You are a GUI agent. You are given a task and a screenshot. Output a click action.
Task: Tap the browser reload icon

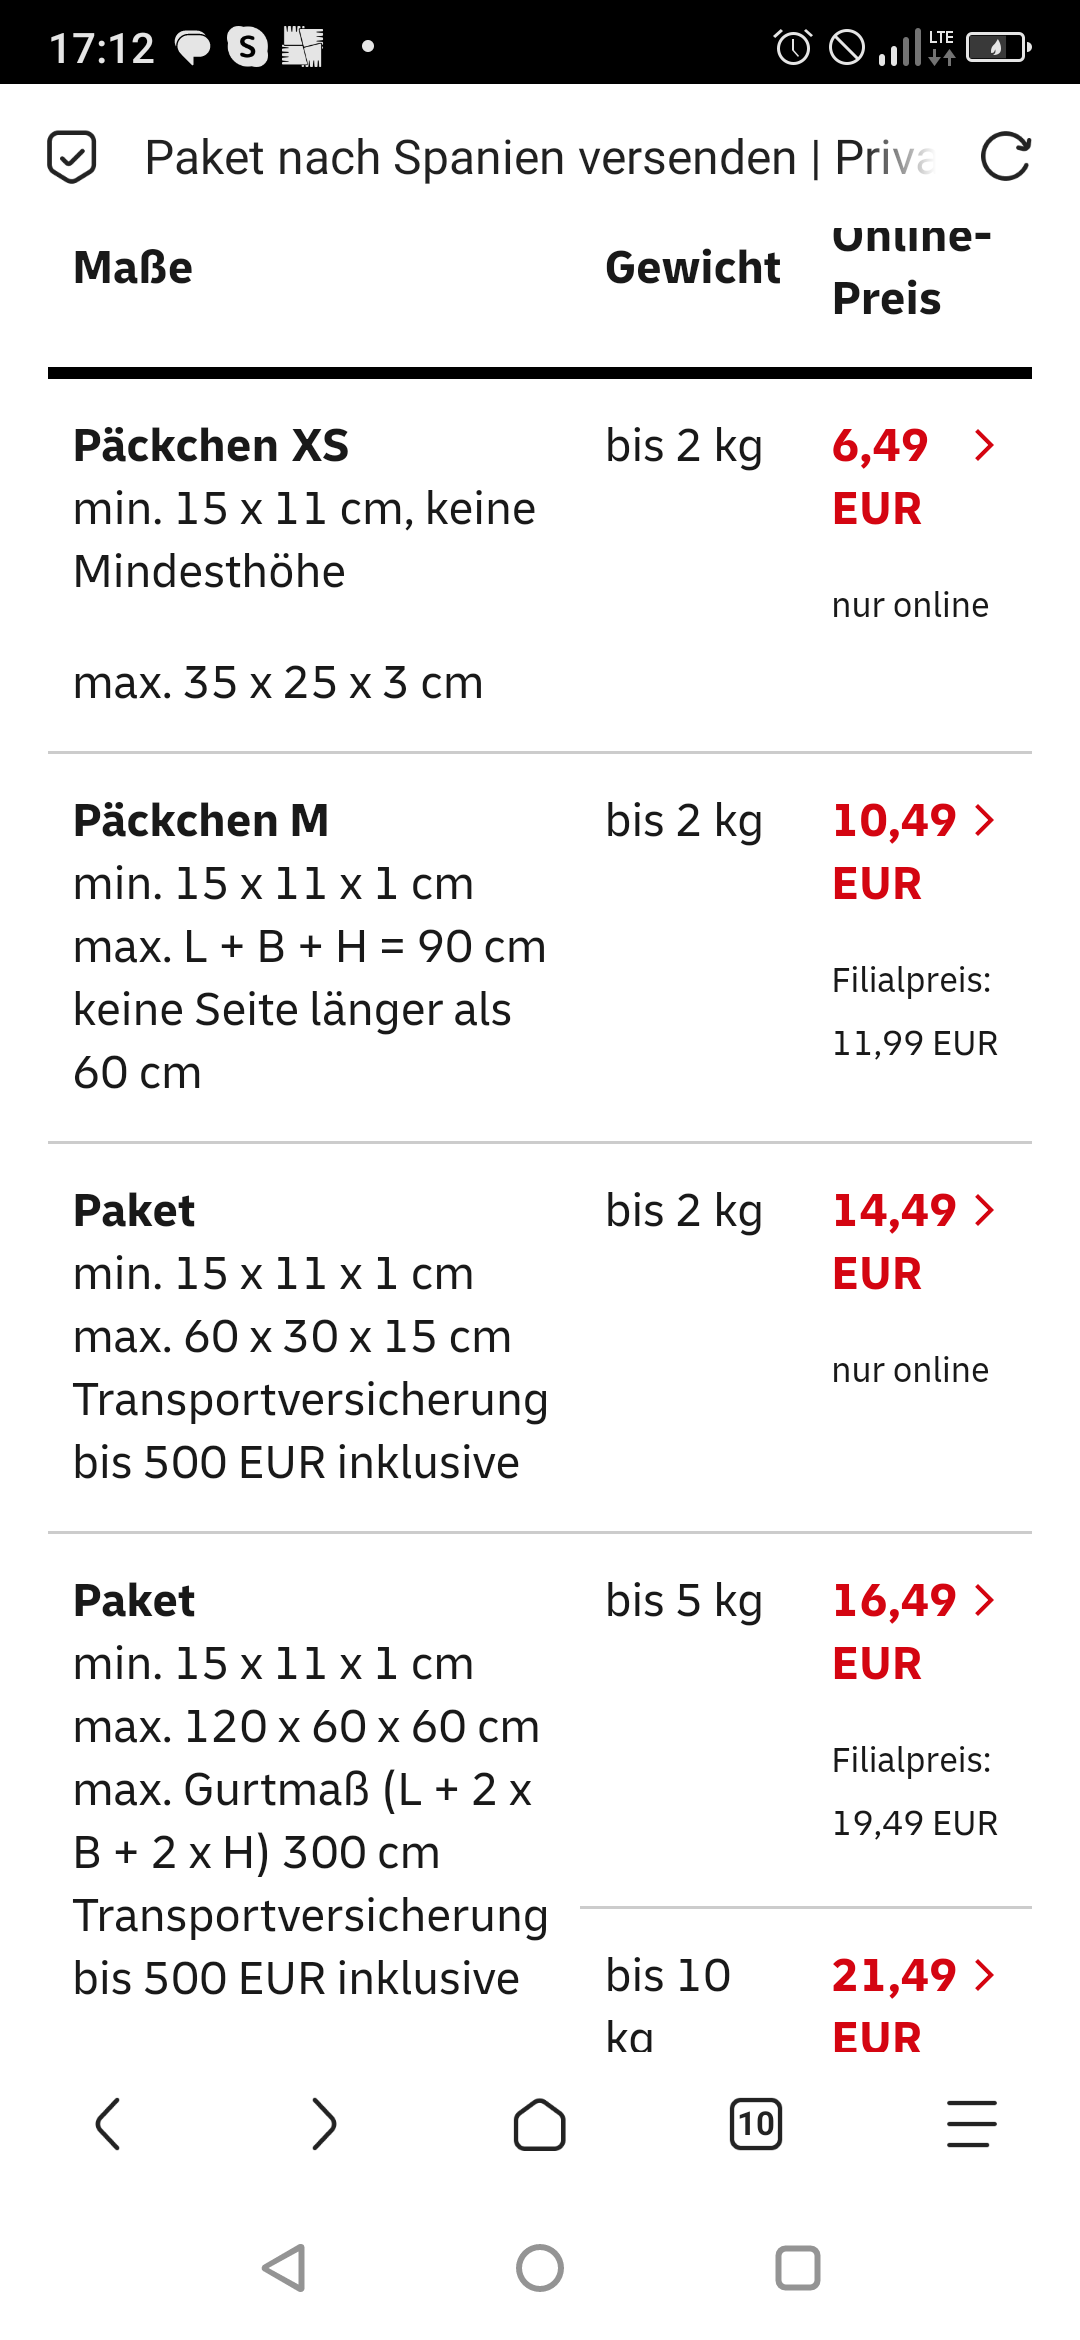click(x=1005, y=157)
